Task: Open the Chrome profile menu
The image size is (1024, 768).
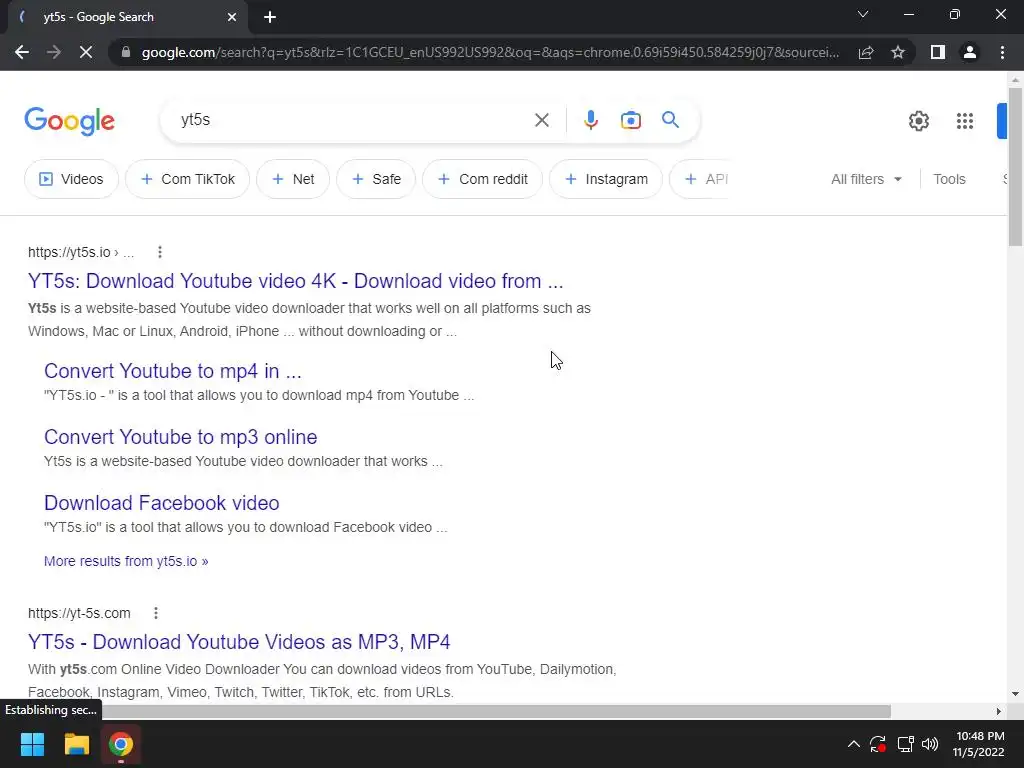Action: point(970,52)
